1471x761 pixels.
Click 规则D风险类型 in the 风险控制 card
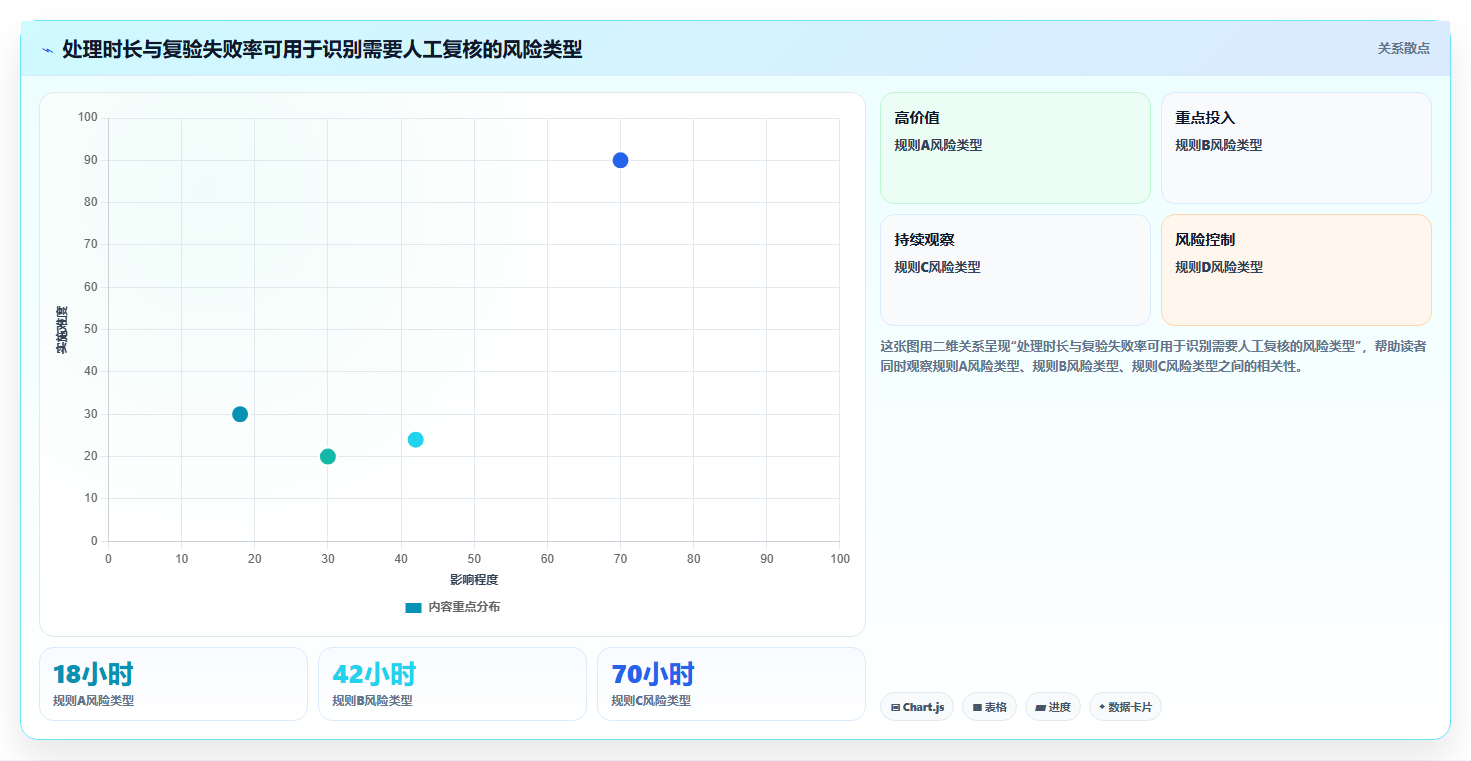coord(1219,267)
